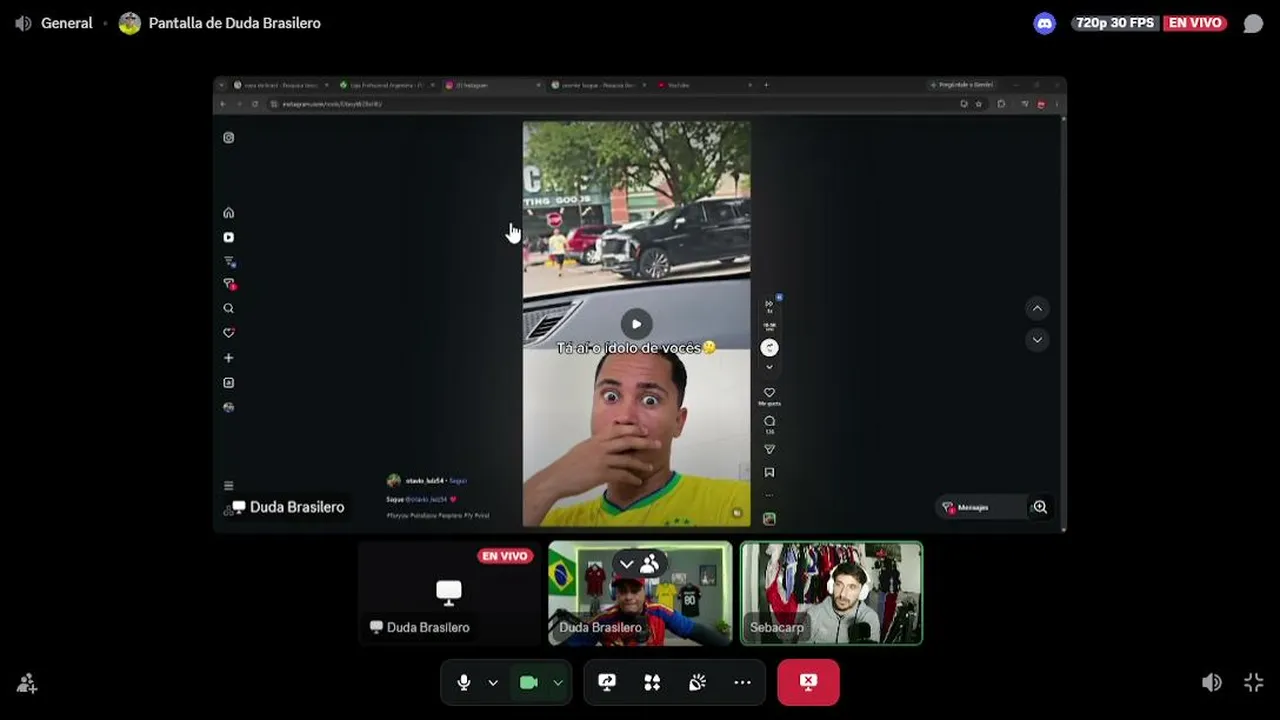Click the share screen button
Screen dimensions: 1280x720
pyautogui.click(x=607, y=682)
